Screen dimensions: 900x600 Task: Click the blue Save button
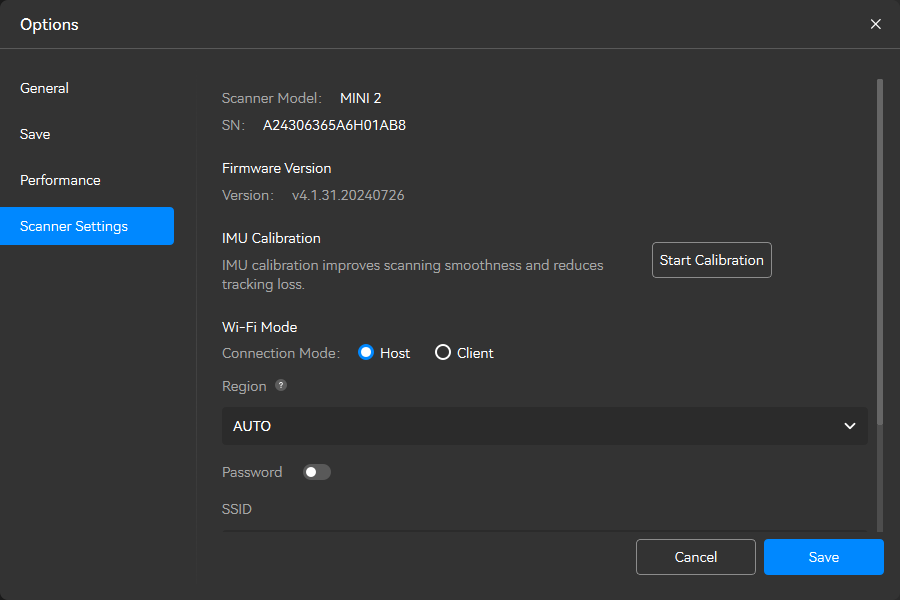pyautogui.click(x=823, y=557)
